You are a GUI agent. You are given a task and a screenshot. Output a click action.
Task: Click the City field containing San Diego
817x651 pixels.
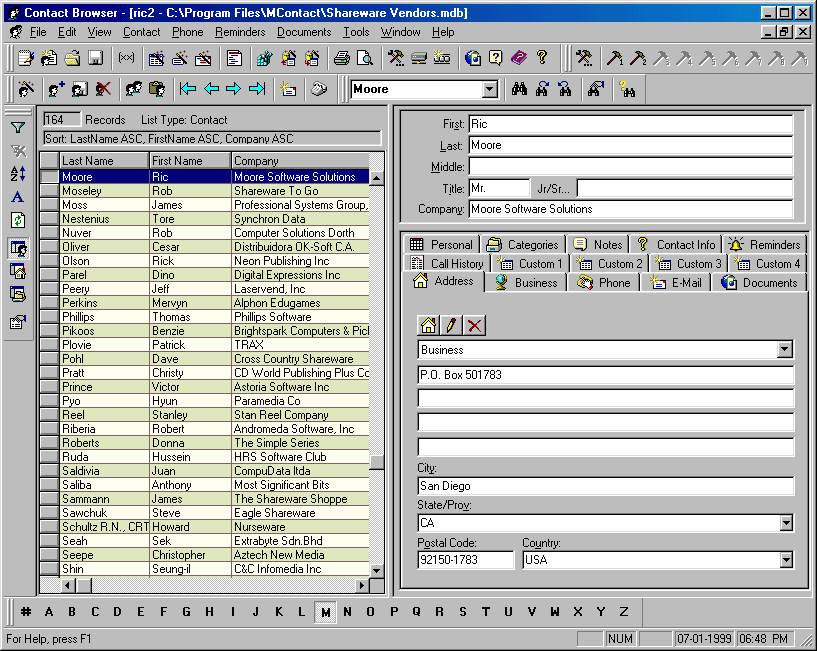click(605, 486)
